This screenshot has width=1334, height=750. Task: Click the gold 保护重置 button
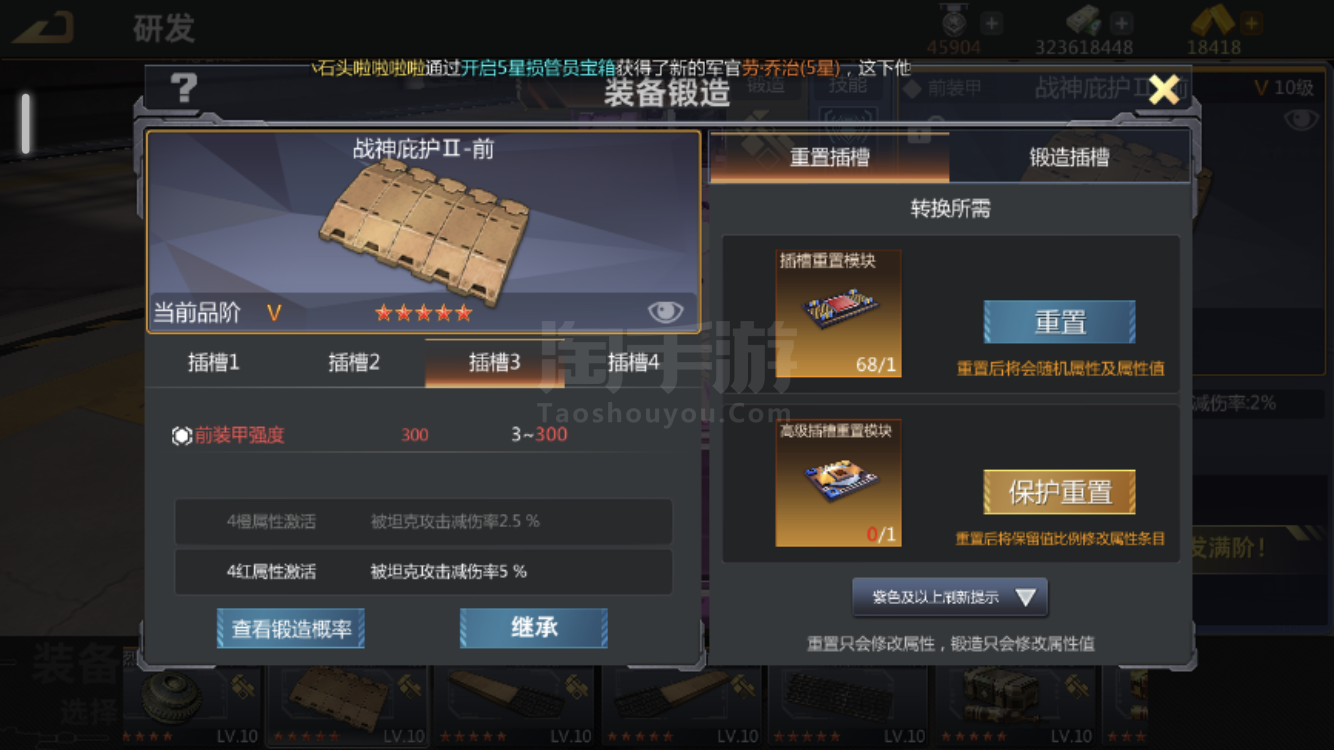coord(1060,492)
